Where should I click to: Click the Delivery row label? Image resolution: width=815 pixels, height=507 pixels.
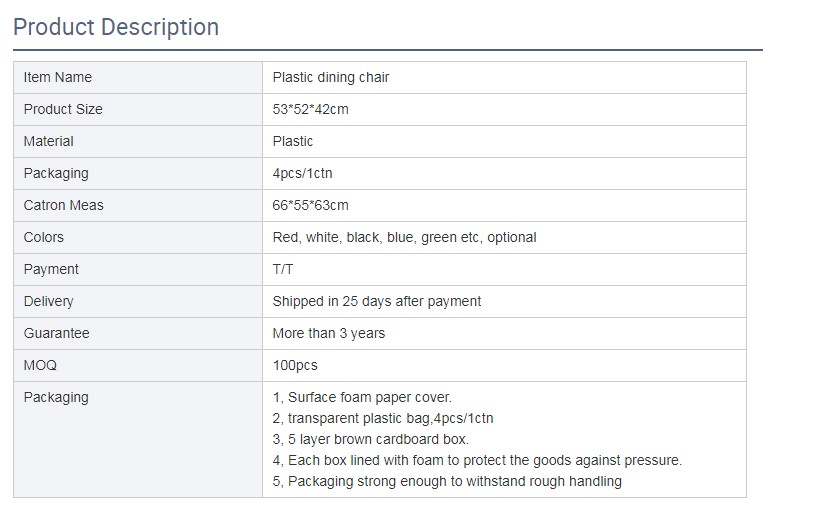(49, 301)
